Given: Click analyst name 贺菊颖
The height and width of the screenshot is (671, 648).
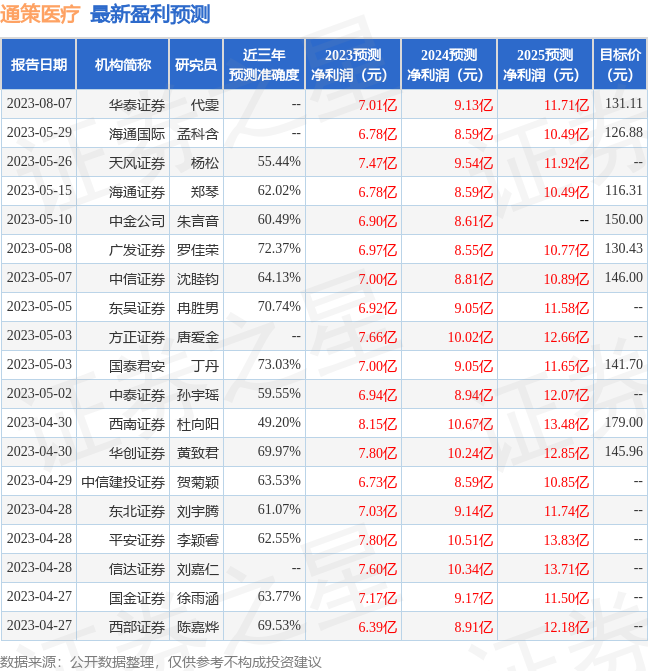Looking at the screenshot, I should coord(198,482).
